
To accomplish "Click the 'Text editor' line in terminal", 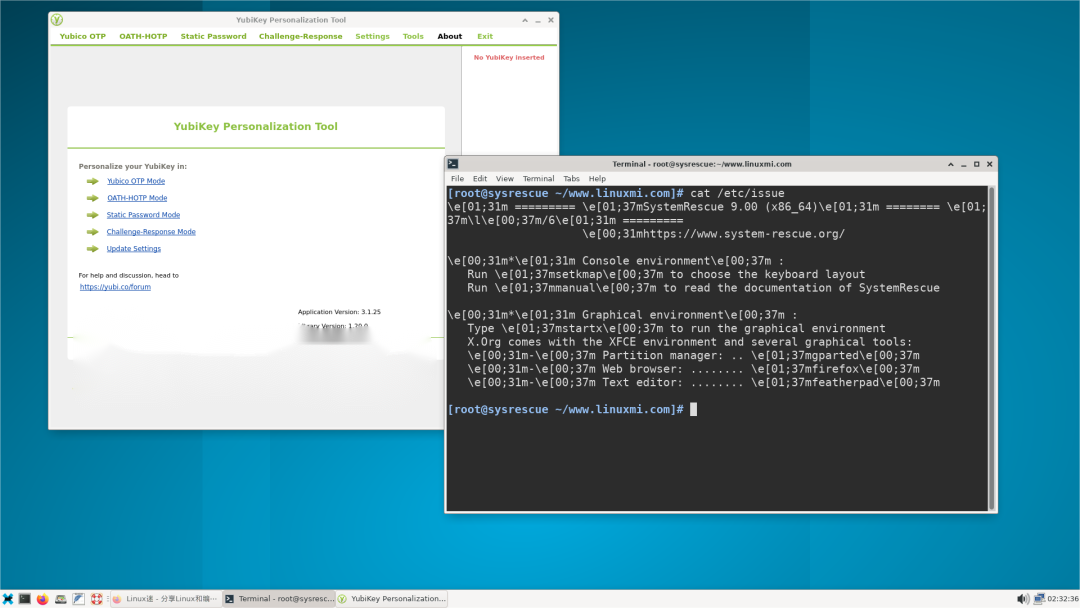I will pos(704,383).
